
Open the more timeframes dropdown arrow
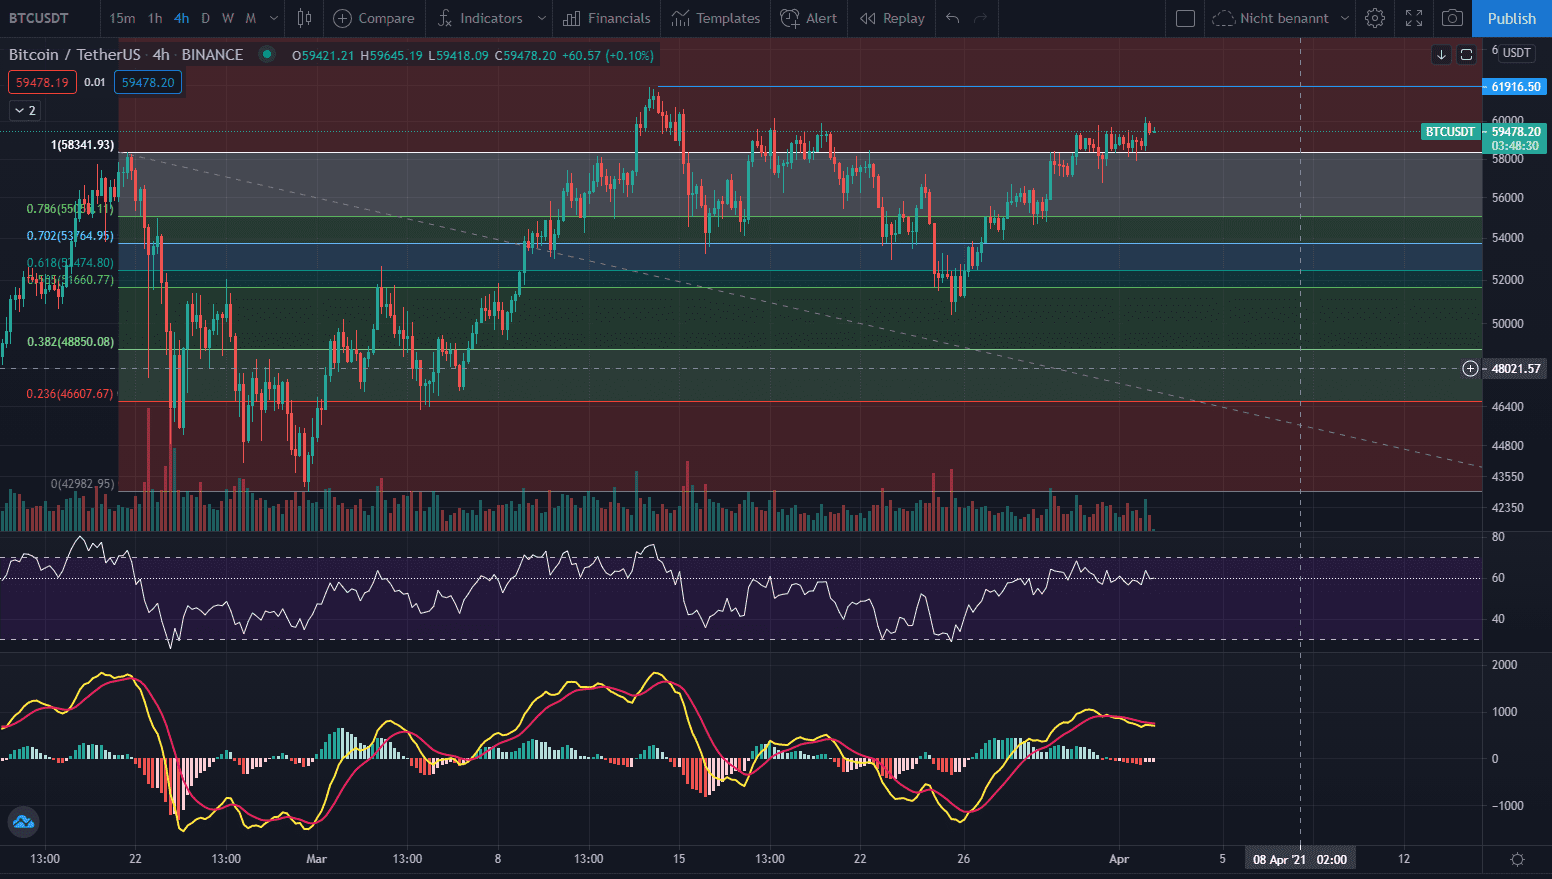click(x=274, y=18)
